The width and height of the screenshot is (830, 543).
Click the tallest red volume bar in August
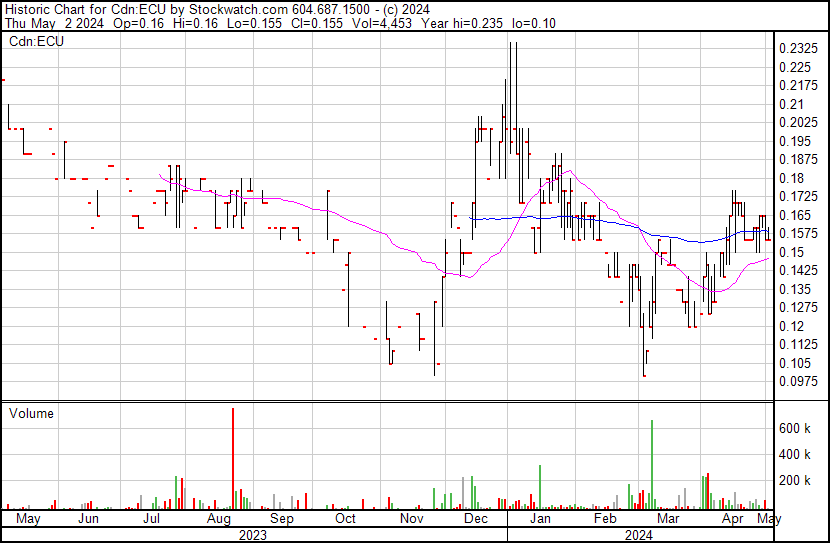234,460
